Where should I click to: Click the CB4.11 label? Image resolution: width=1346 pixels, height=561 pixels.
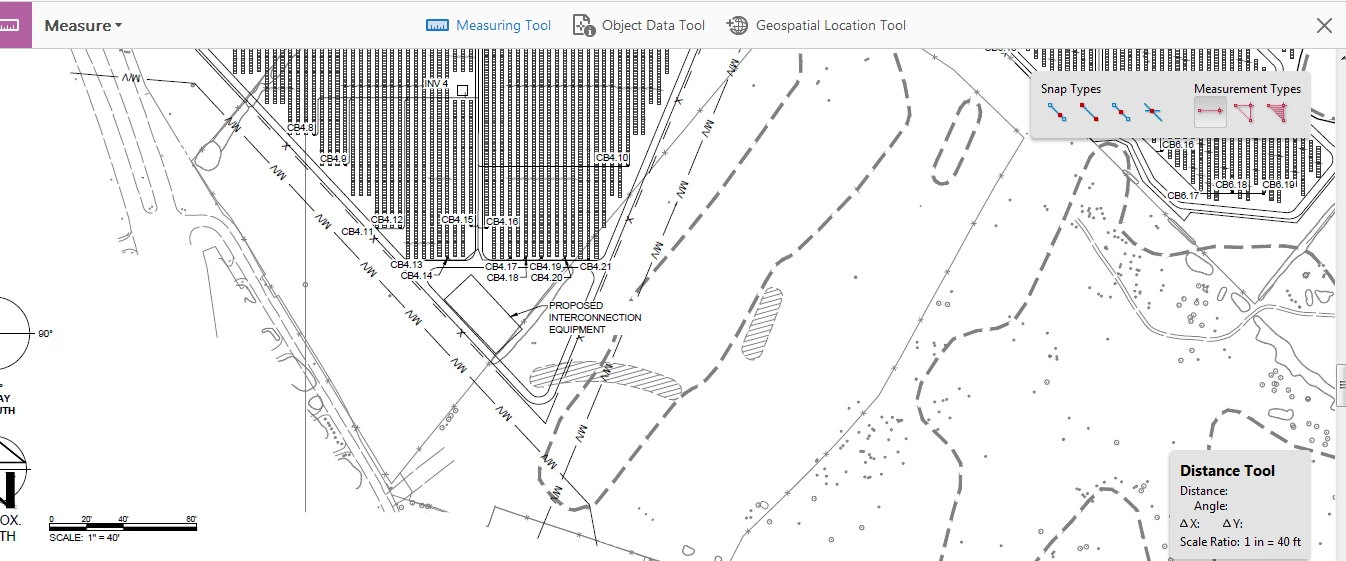pos(357,231)
